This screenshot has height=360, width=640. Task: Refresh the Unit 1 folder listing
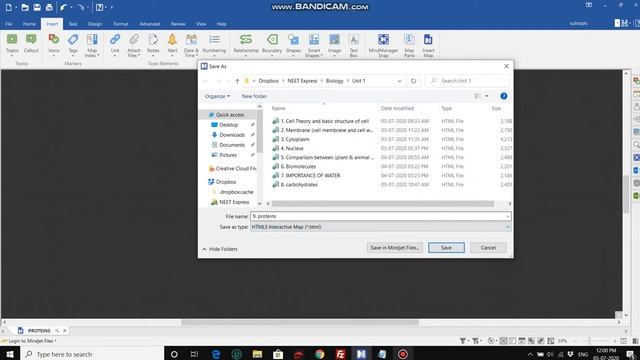click(x=413, y=81)
